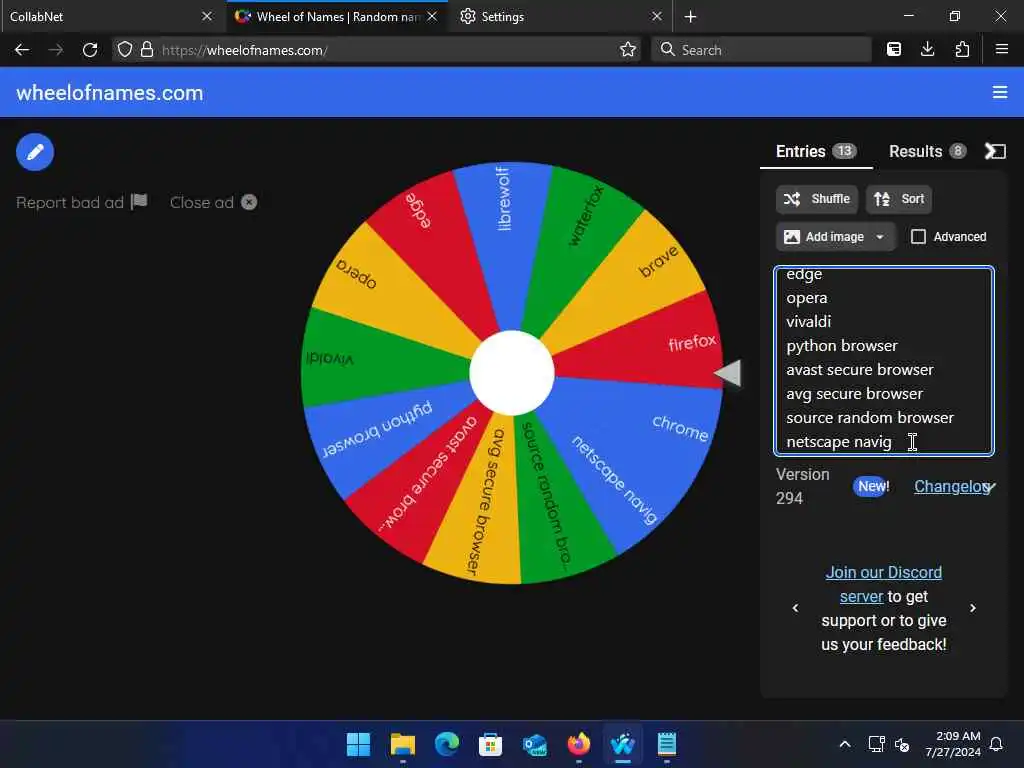Spin the wheel by clicking its white center

pyautogui.click(x=511, y=373)
